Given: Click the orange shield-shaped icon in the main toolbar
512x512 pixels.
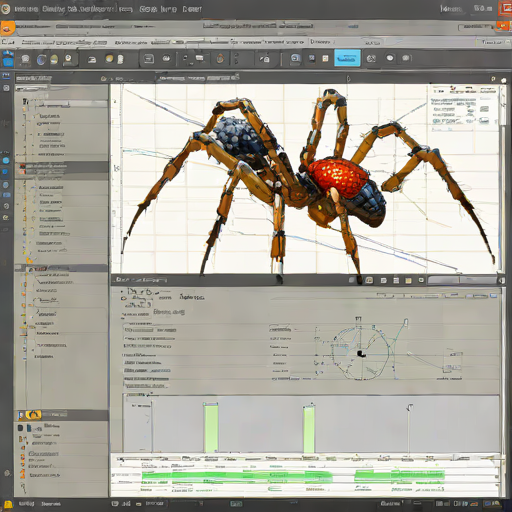Looking at the screenshot, I should [x=220, y=59].
